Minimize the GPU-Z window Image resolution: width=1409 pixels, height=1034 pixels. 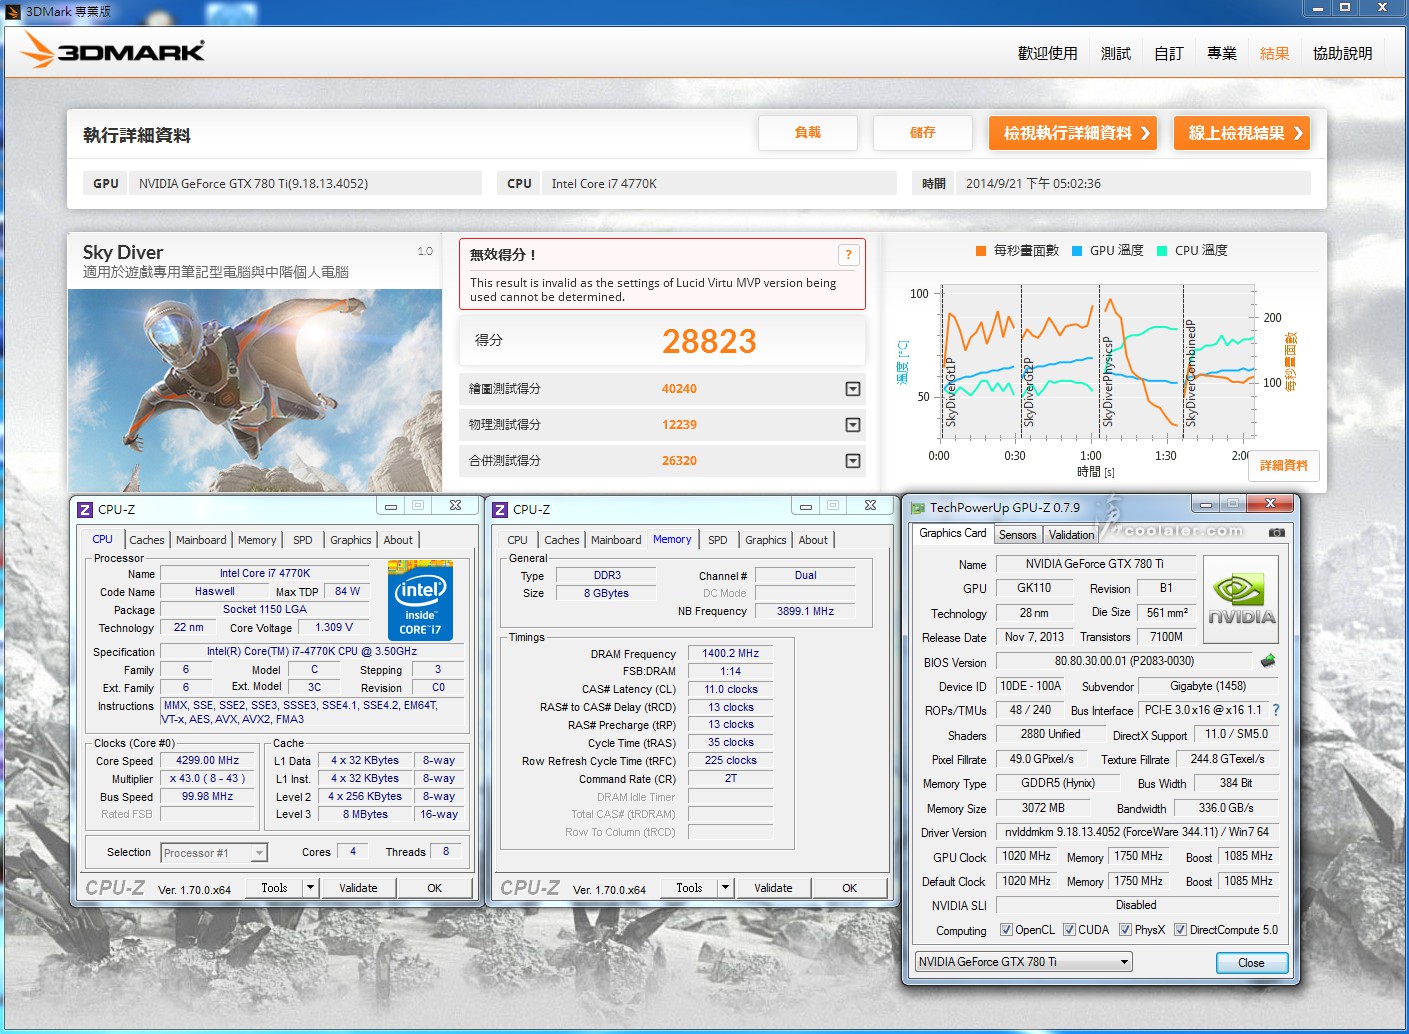(1207, 504)
